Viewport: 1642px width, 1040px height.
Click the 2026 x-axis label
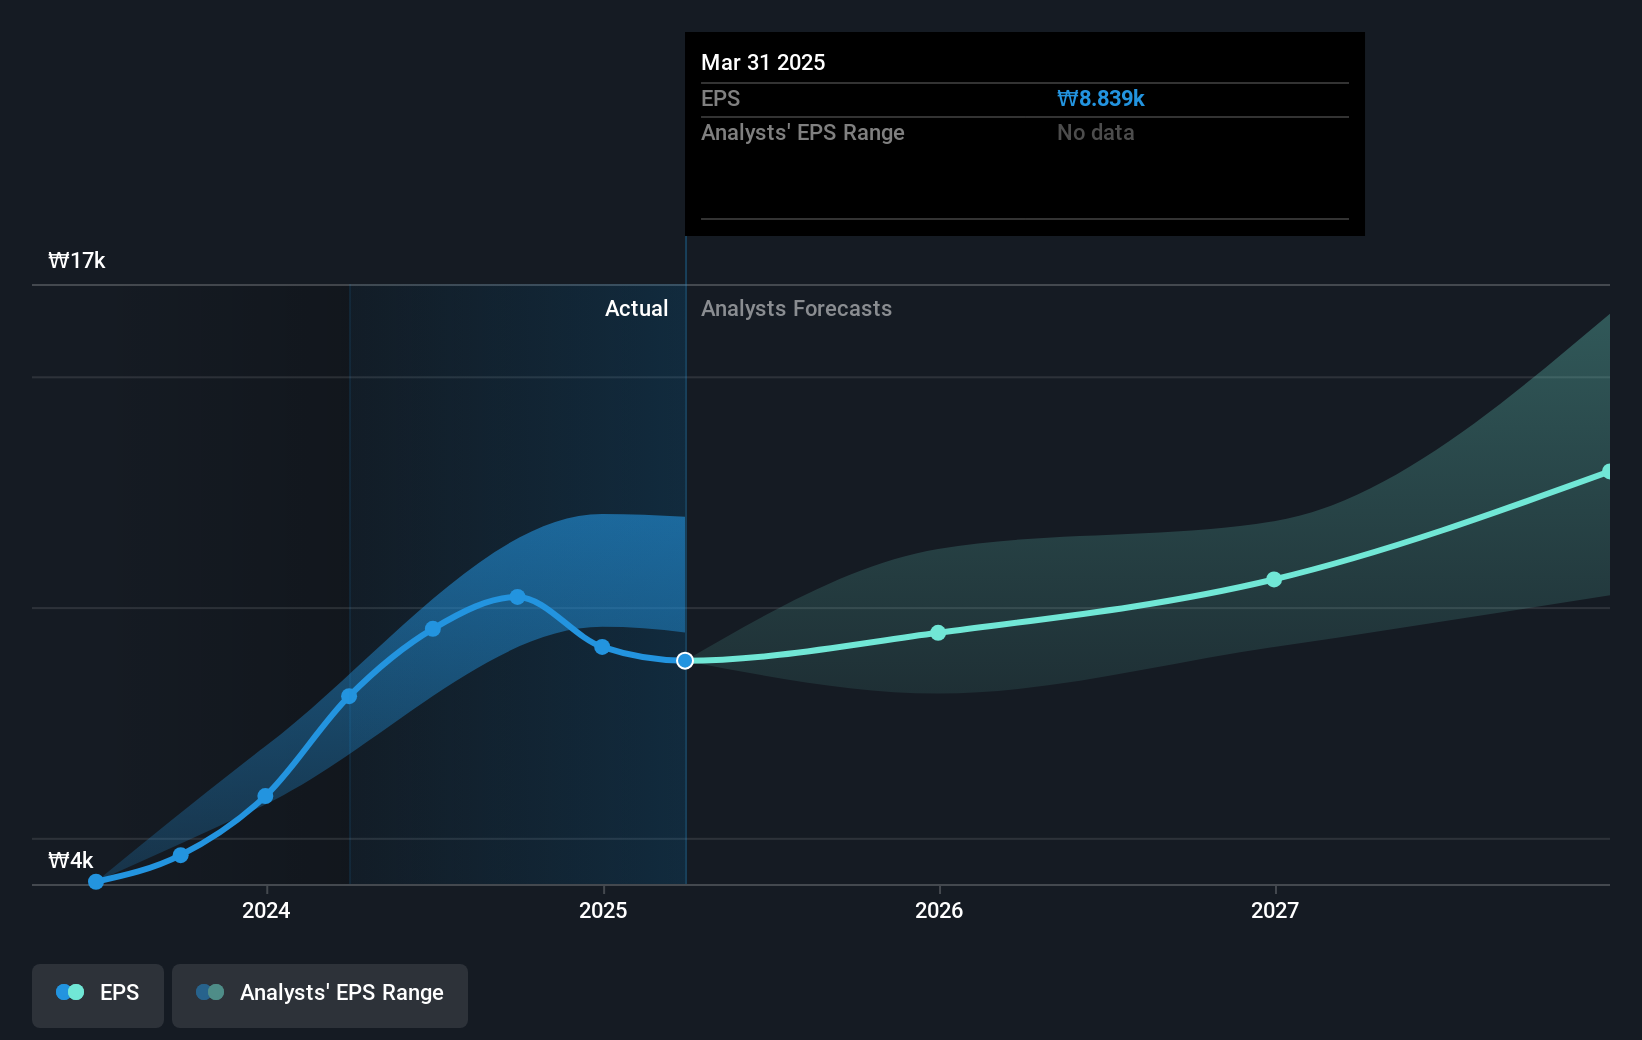[939, 910]
